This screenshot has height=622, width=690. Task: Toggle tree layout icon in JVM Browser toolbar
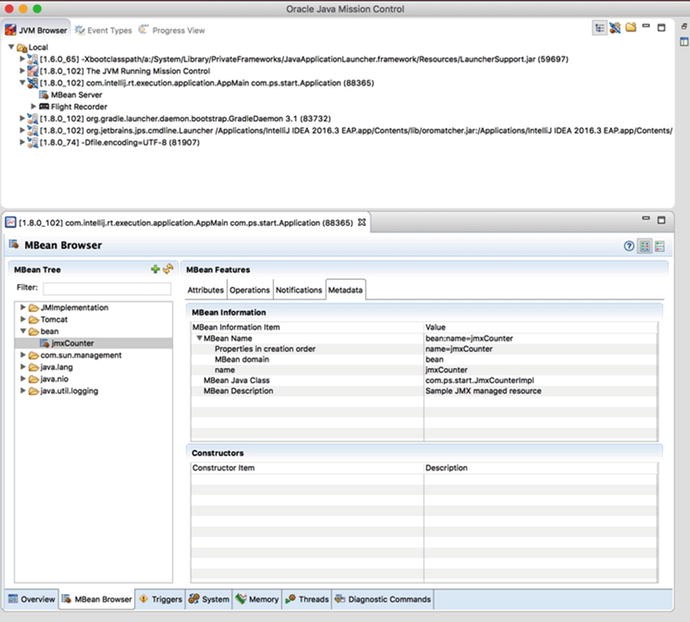point(599,28)
